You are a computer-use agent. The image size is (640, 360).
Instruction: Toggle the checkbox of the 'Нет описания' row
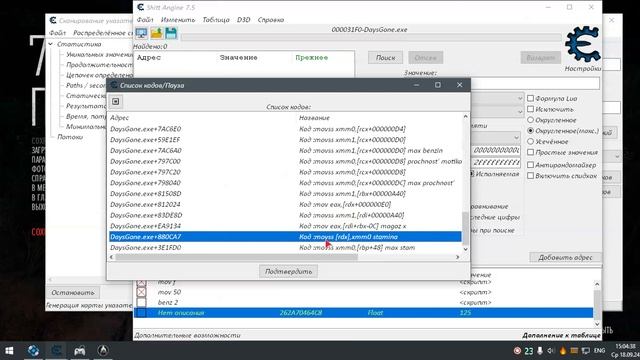pos(141,313)
